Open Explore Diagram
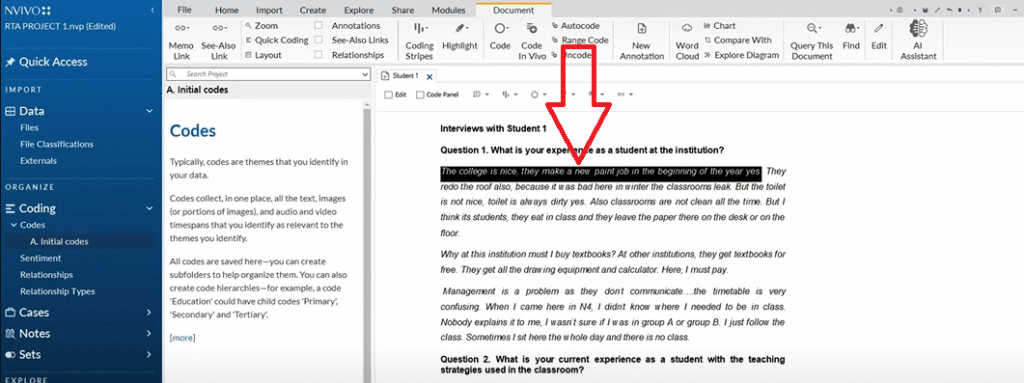This screenshot has height=383, width=1024. click(741, 55)
